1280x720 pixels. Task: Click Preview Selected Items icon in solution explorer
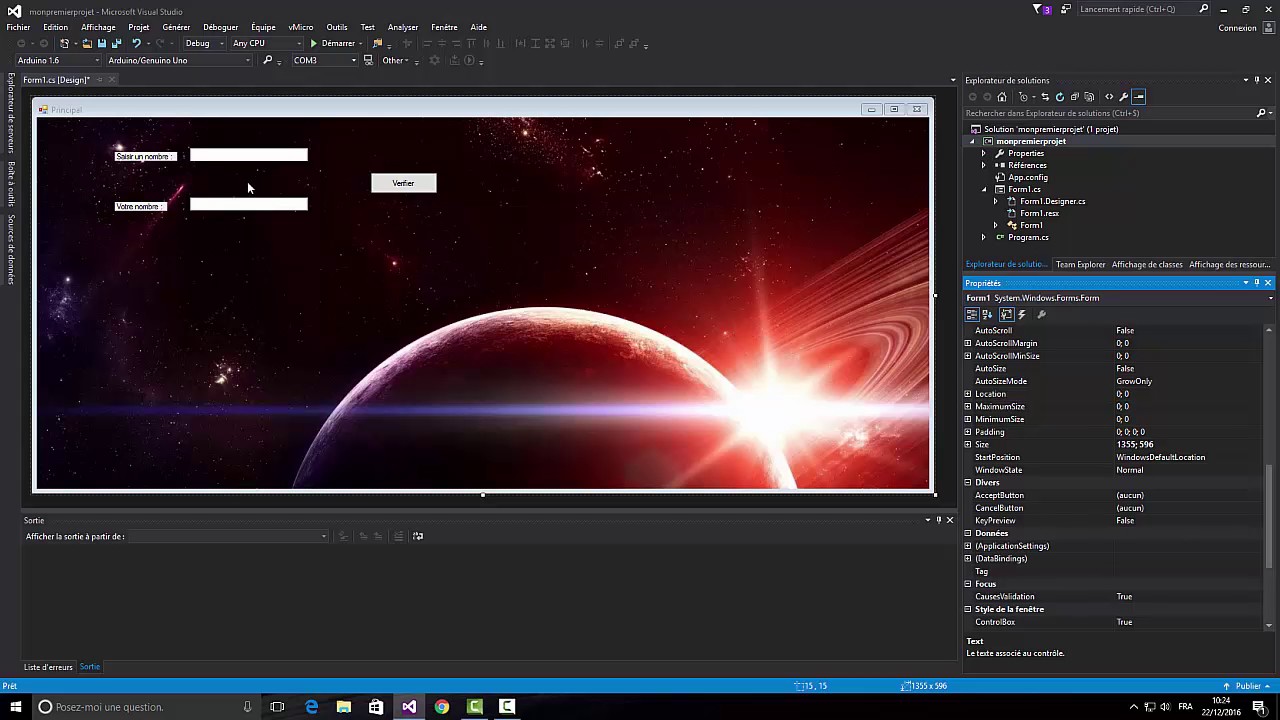coord(1139,97)
